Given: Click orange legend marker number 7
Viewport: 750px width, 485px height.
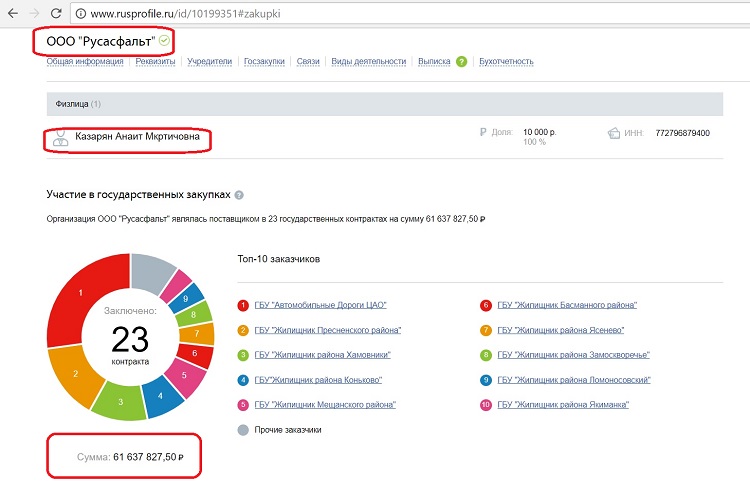Looking at the screenshot, I should coord(486,330).
